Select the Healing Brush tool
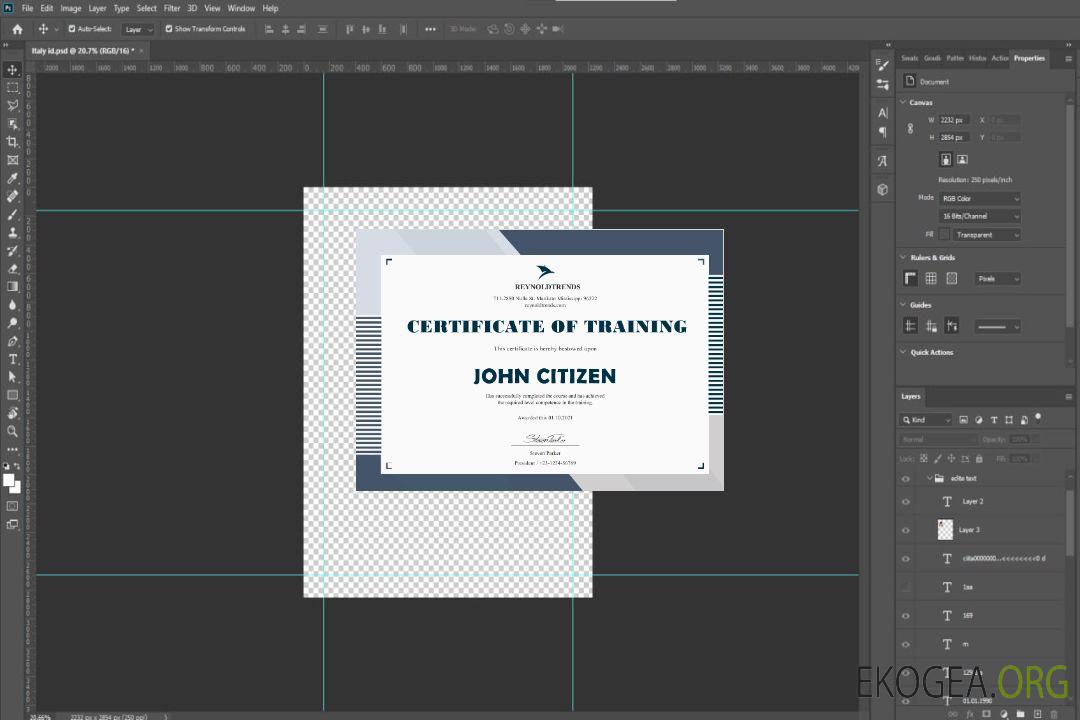The width and height of the screenshot is (1080, 720). (x=12, y=196)
